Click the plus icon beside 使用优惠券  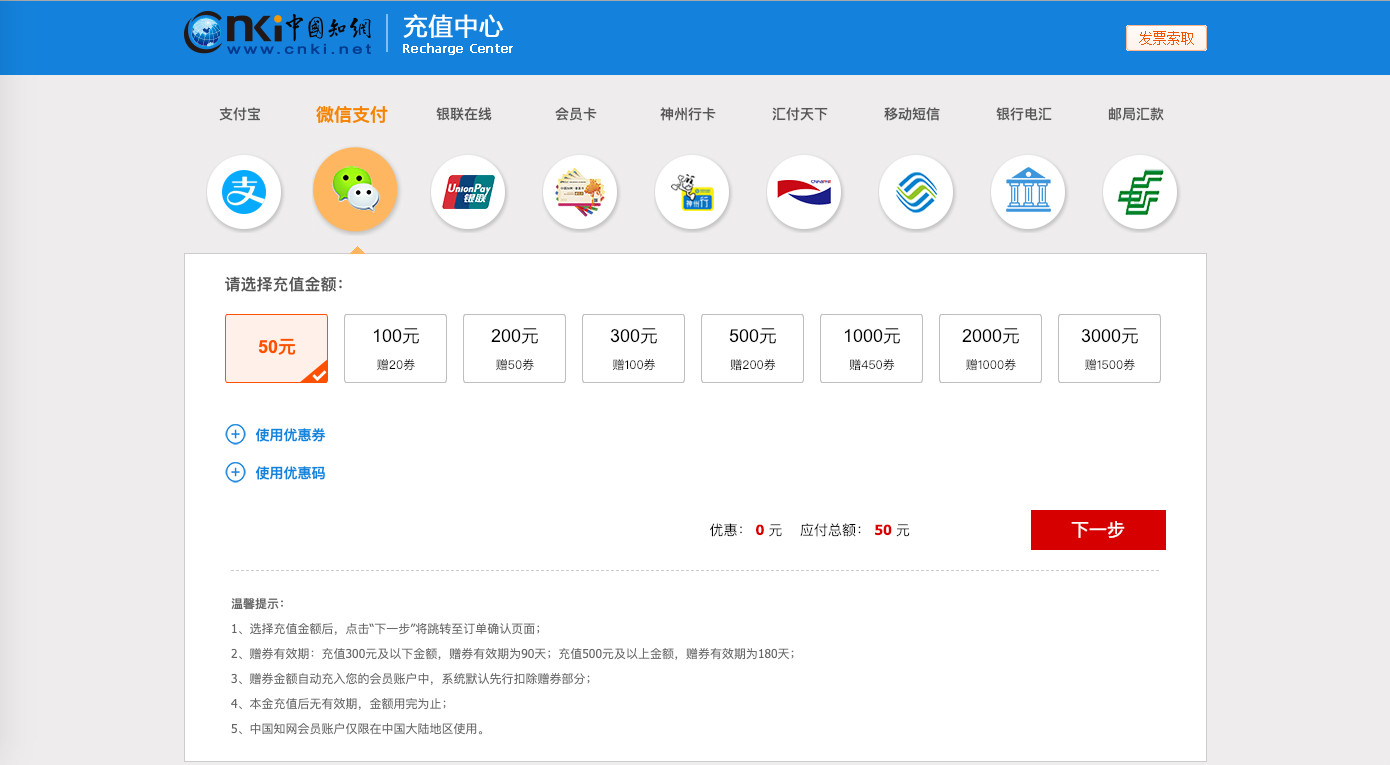pyautogui.click(x=235, y=434)
